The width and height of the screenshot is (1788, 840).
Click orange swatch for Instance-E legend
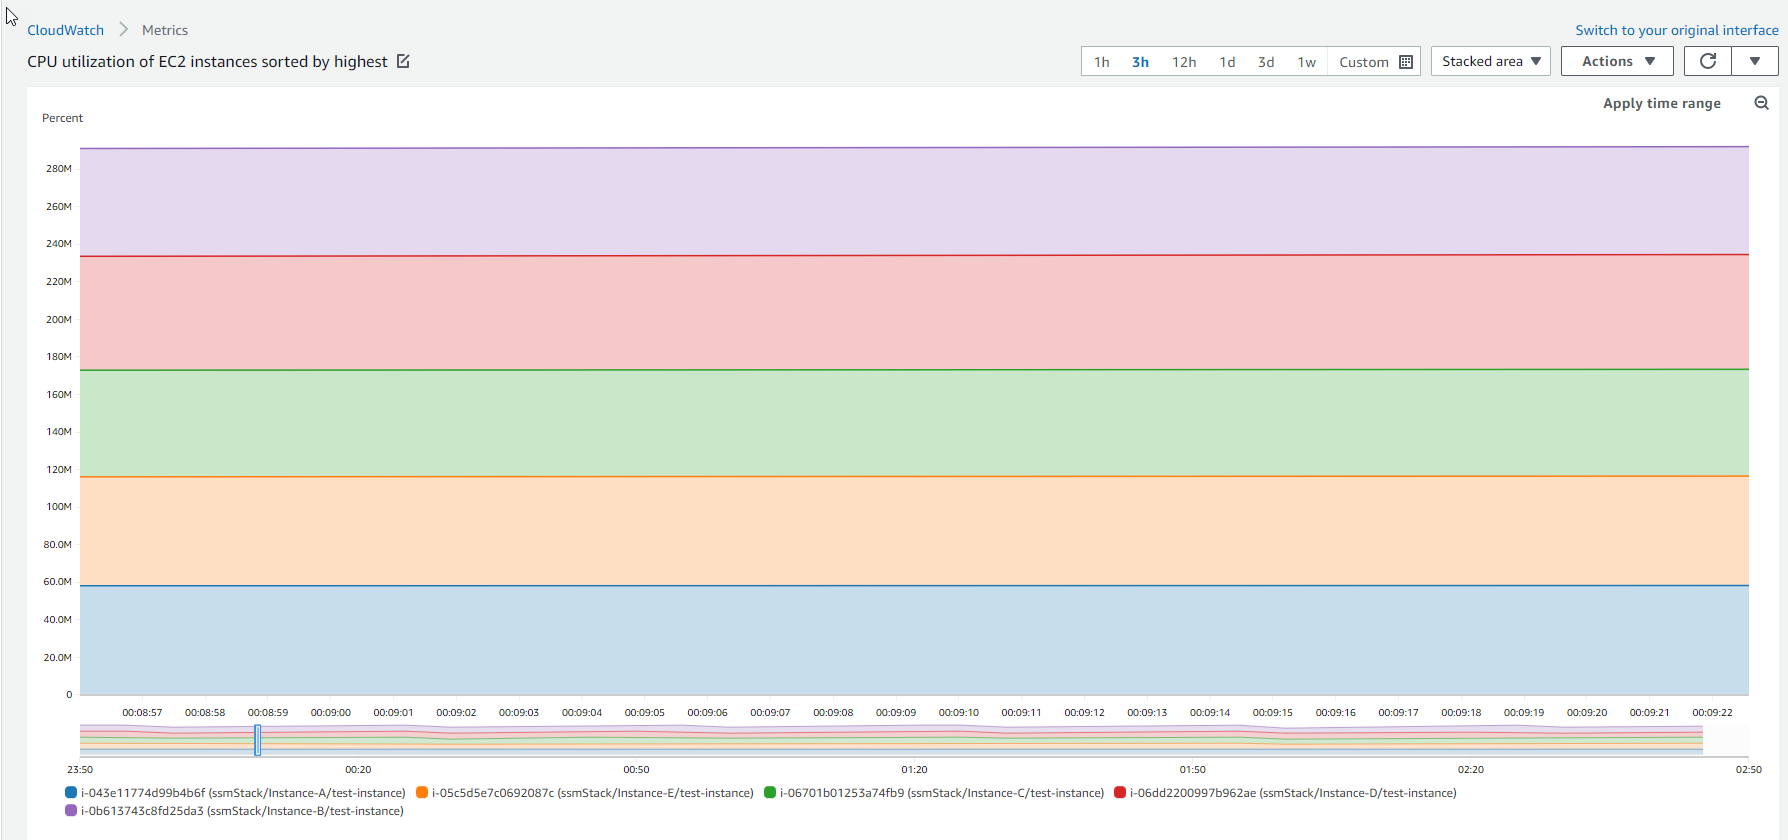point(422,792)
